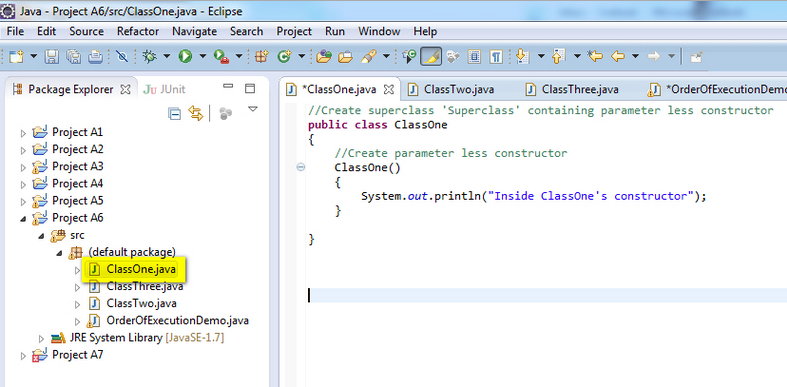The height and width of the screenshot is (387, 787).
Task: Open the New wizard dropdown arrow
Action: (34, 56)
